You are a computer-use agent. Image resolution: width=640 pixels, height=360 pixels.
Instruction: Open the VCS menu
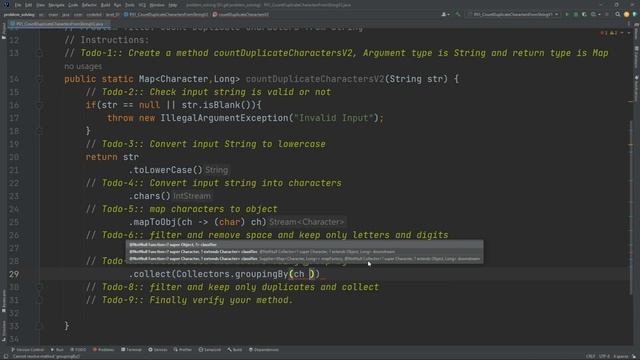(142, 5)
